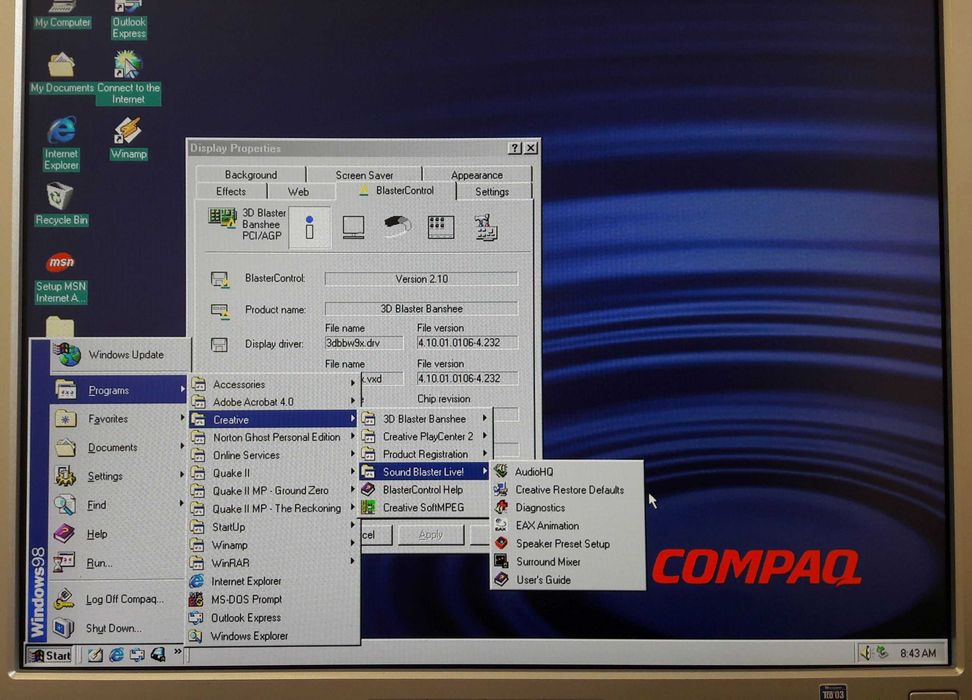Viewport: 972px width, 700px height.
Task: Expand Quake II MP - Ground Zero submenu
Action: coord(275,490)
